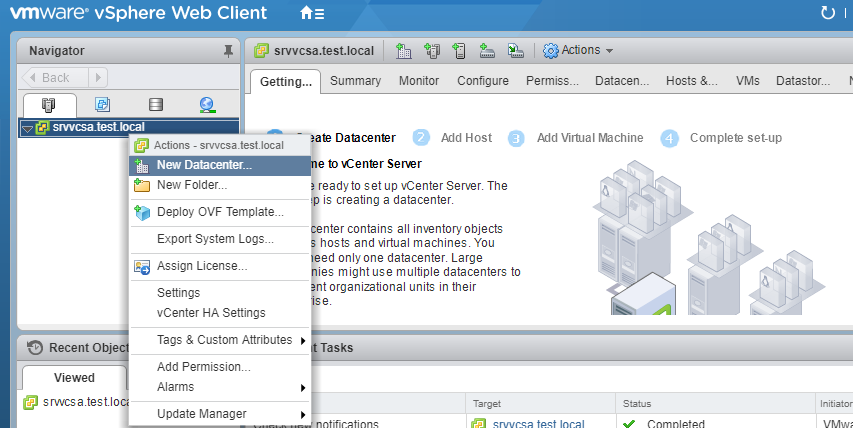
Task: Switch to Configure tab
Action: coord(483,81)
